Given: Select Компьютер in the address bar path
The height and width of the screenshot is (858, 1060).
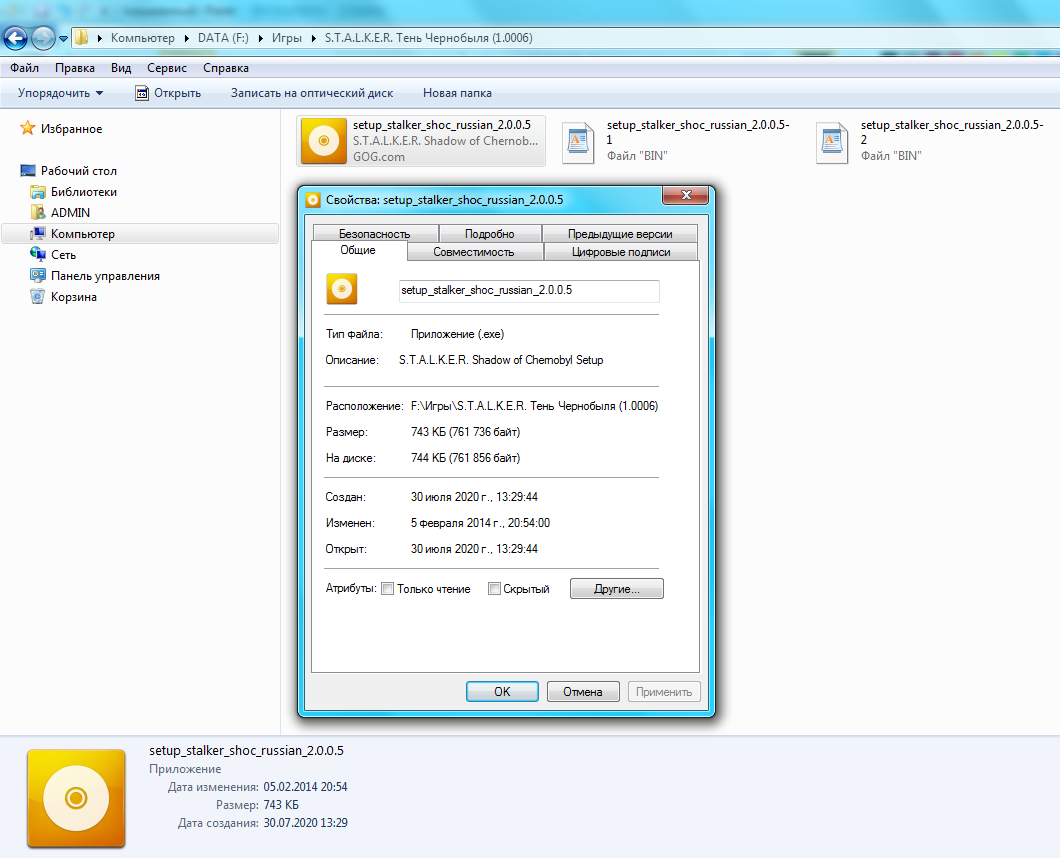Looking at the screenshot, I should (143, 38).
